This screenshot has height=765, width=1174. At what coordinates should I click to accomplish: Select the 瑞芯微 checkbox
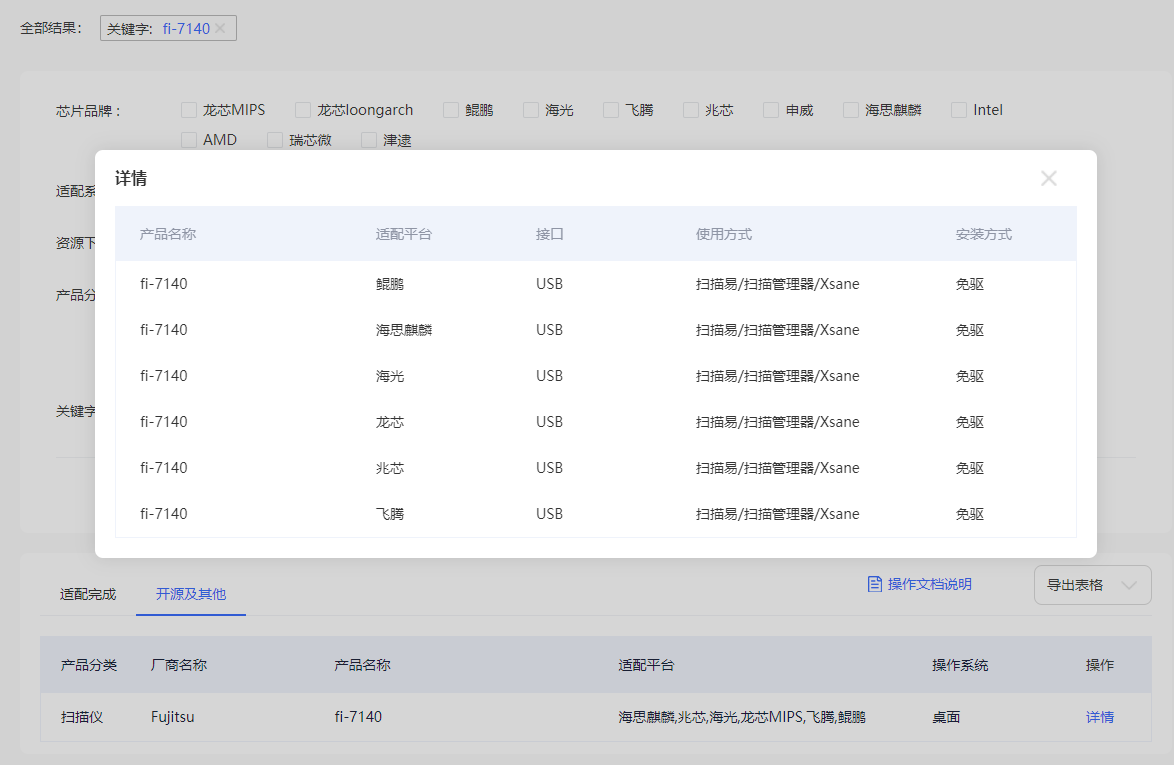(275, 140)
